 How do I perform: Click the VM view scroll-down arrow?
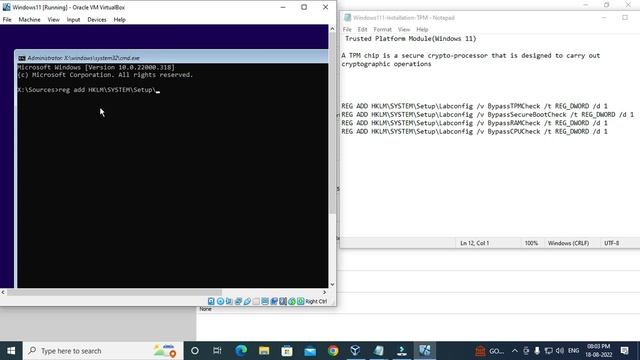332,284
